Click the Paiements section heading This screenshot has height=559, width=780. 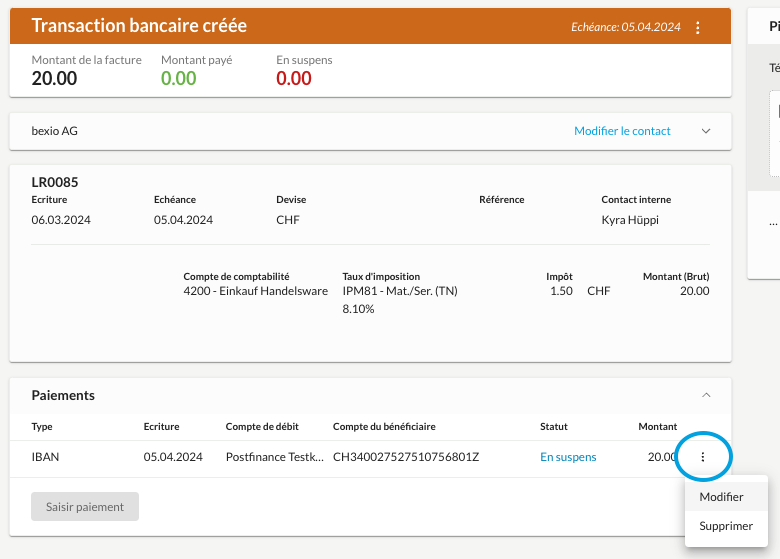coord(63,395)
